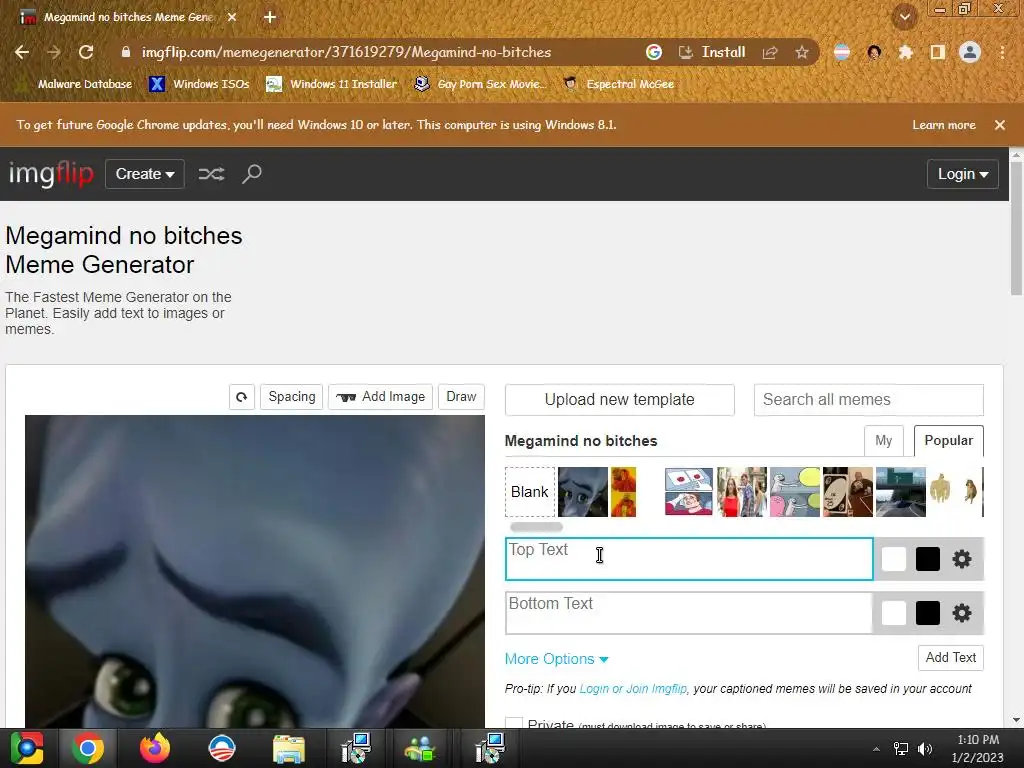Select the Distracted Boyfriend template thumbnail

pos(742,492)
